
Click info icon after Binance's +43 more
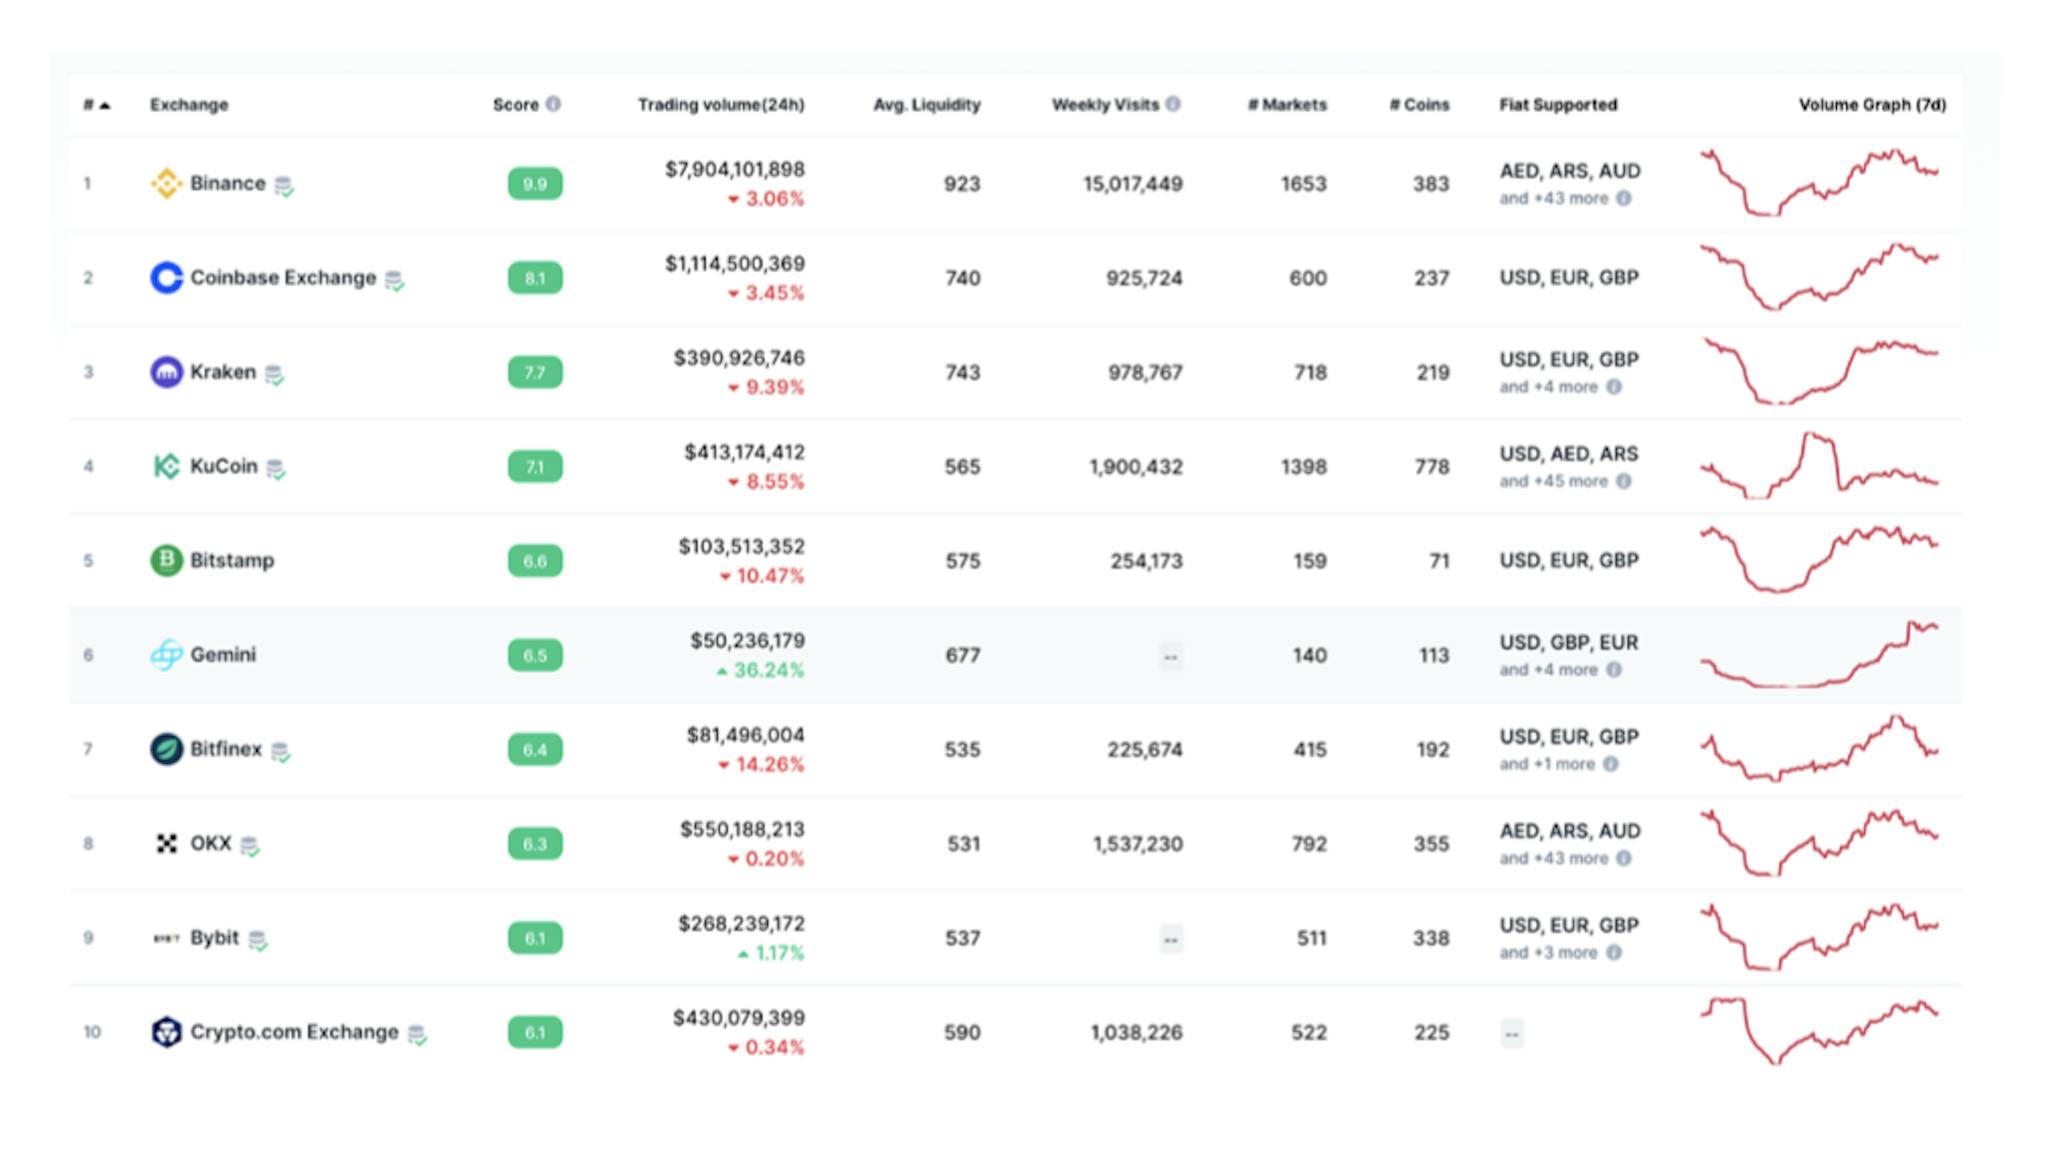click(x=1624, y=198)
